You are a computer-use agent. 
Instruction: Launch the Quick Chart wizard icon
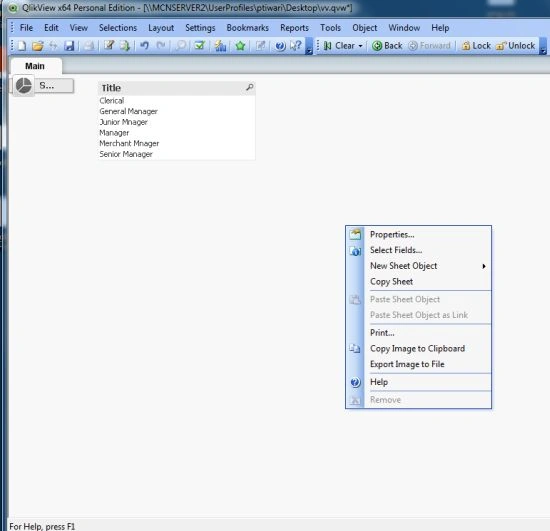pyautogui.click(x=220, y=46)
